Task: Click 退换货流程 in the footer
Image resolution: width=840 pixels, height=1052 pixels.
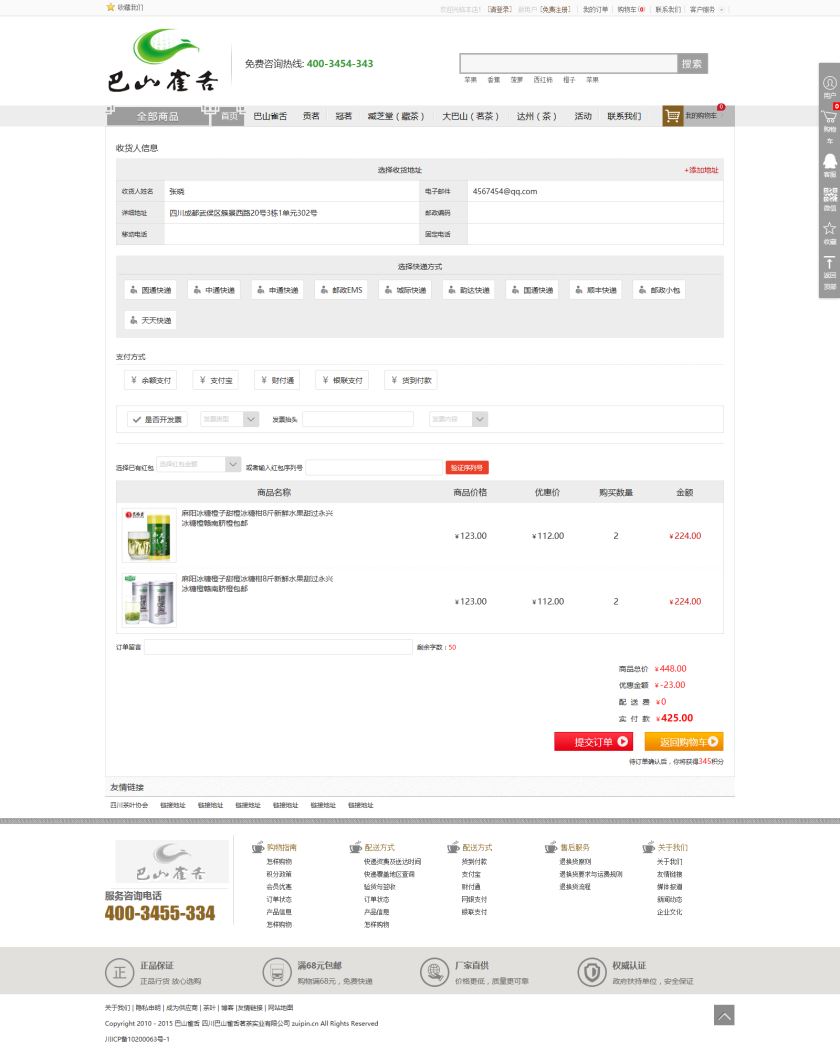Action: (575, 887)
